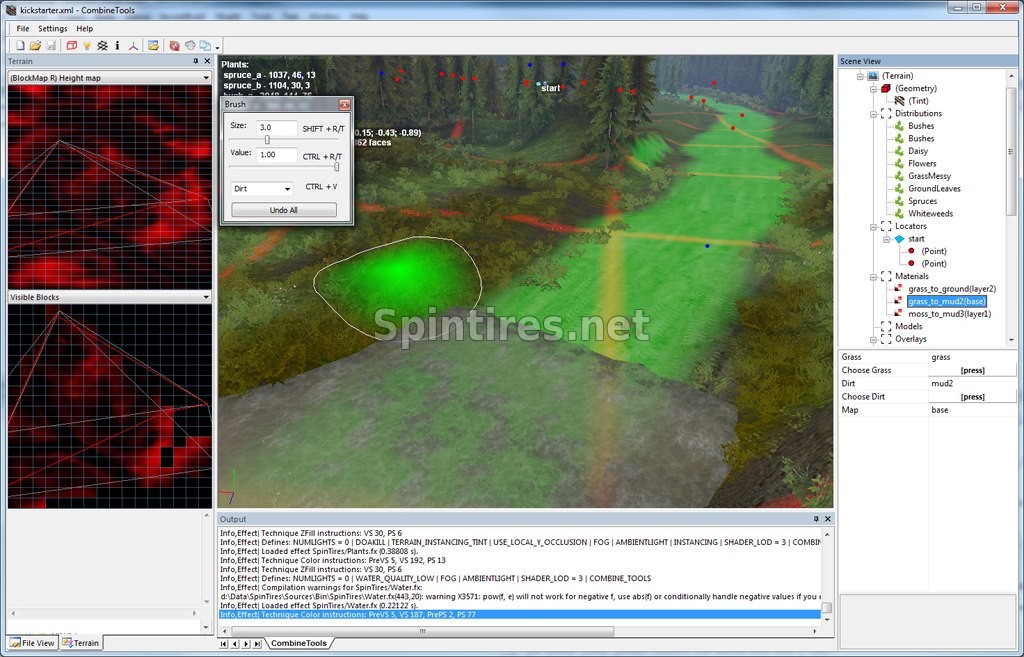Go to the previous output tab
1024x657 pixels.
[234, 643]
